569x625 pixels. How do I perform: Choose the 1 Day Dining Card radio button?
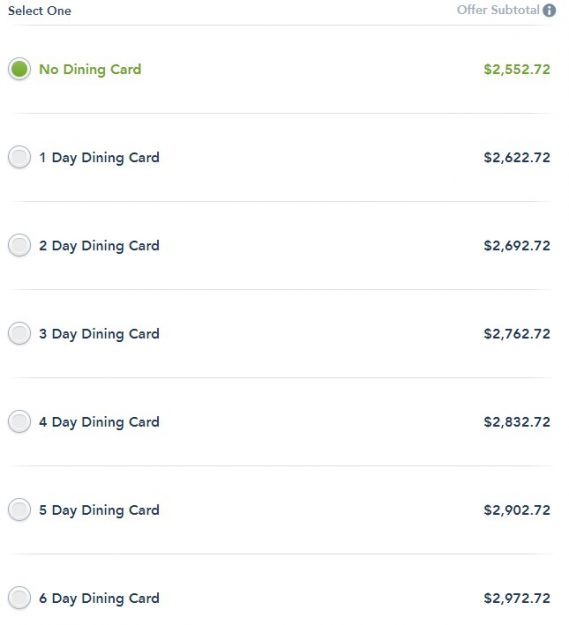(19, 157)
